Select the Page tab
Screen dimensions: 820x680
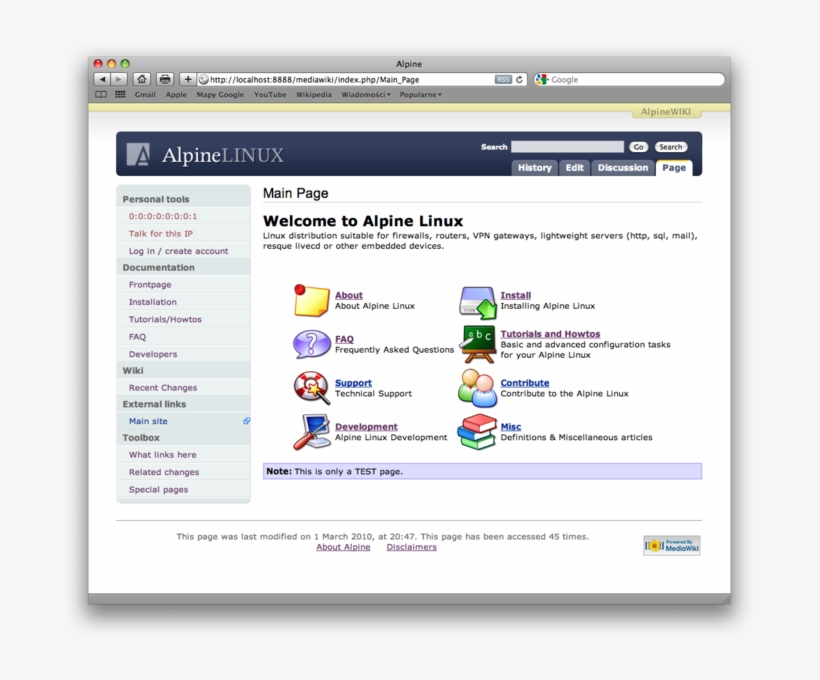674,167
